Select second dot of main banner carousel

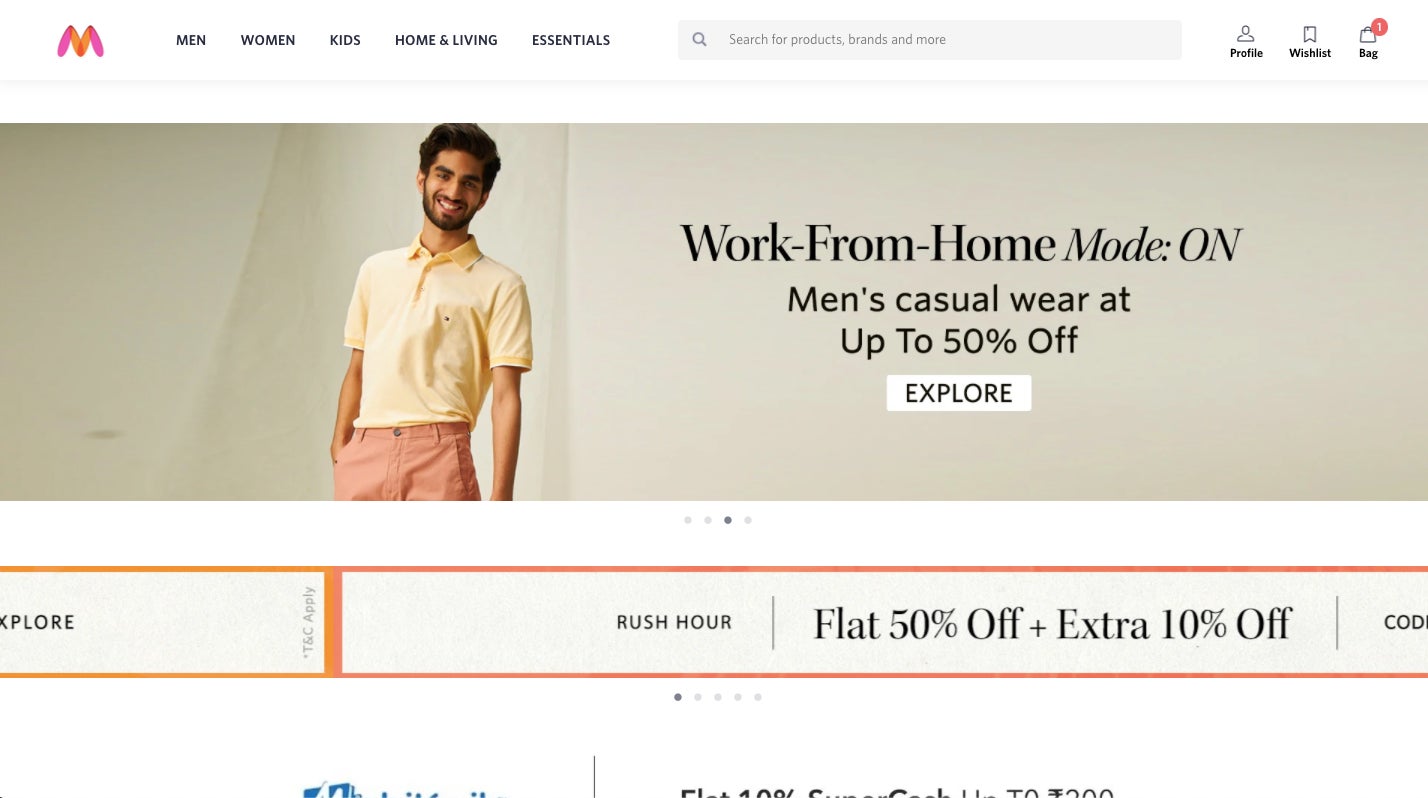(708, 520)
